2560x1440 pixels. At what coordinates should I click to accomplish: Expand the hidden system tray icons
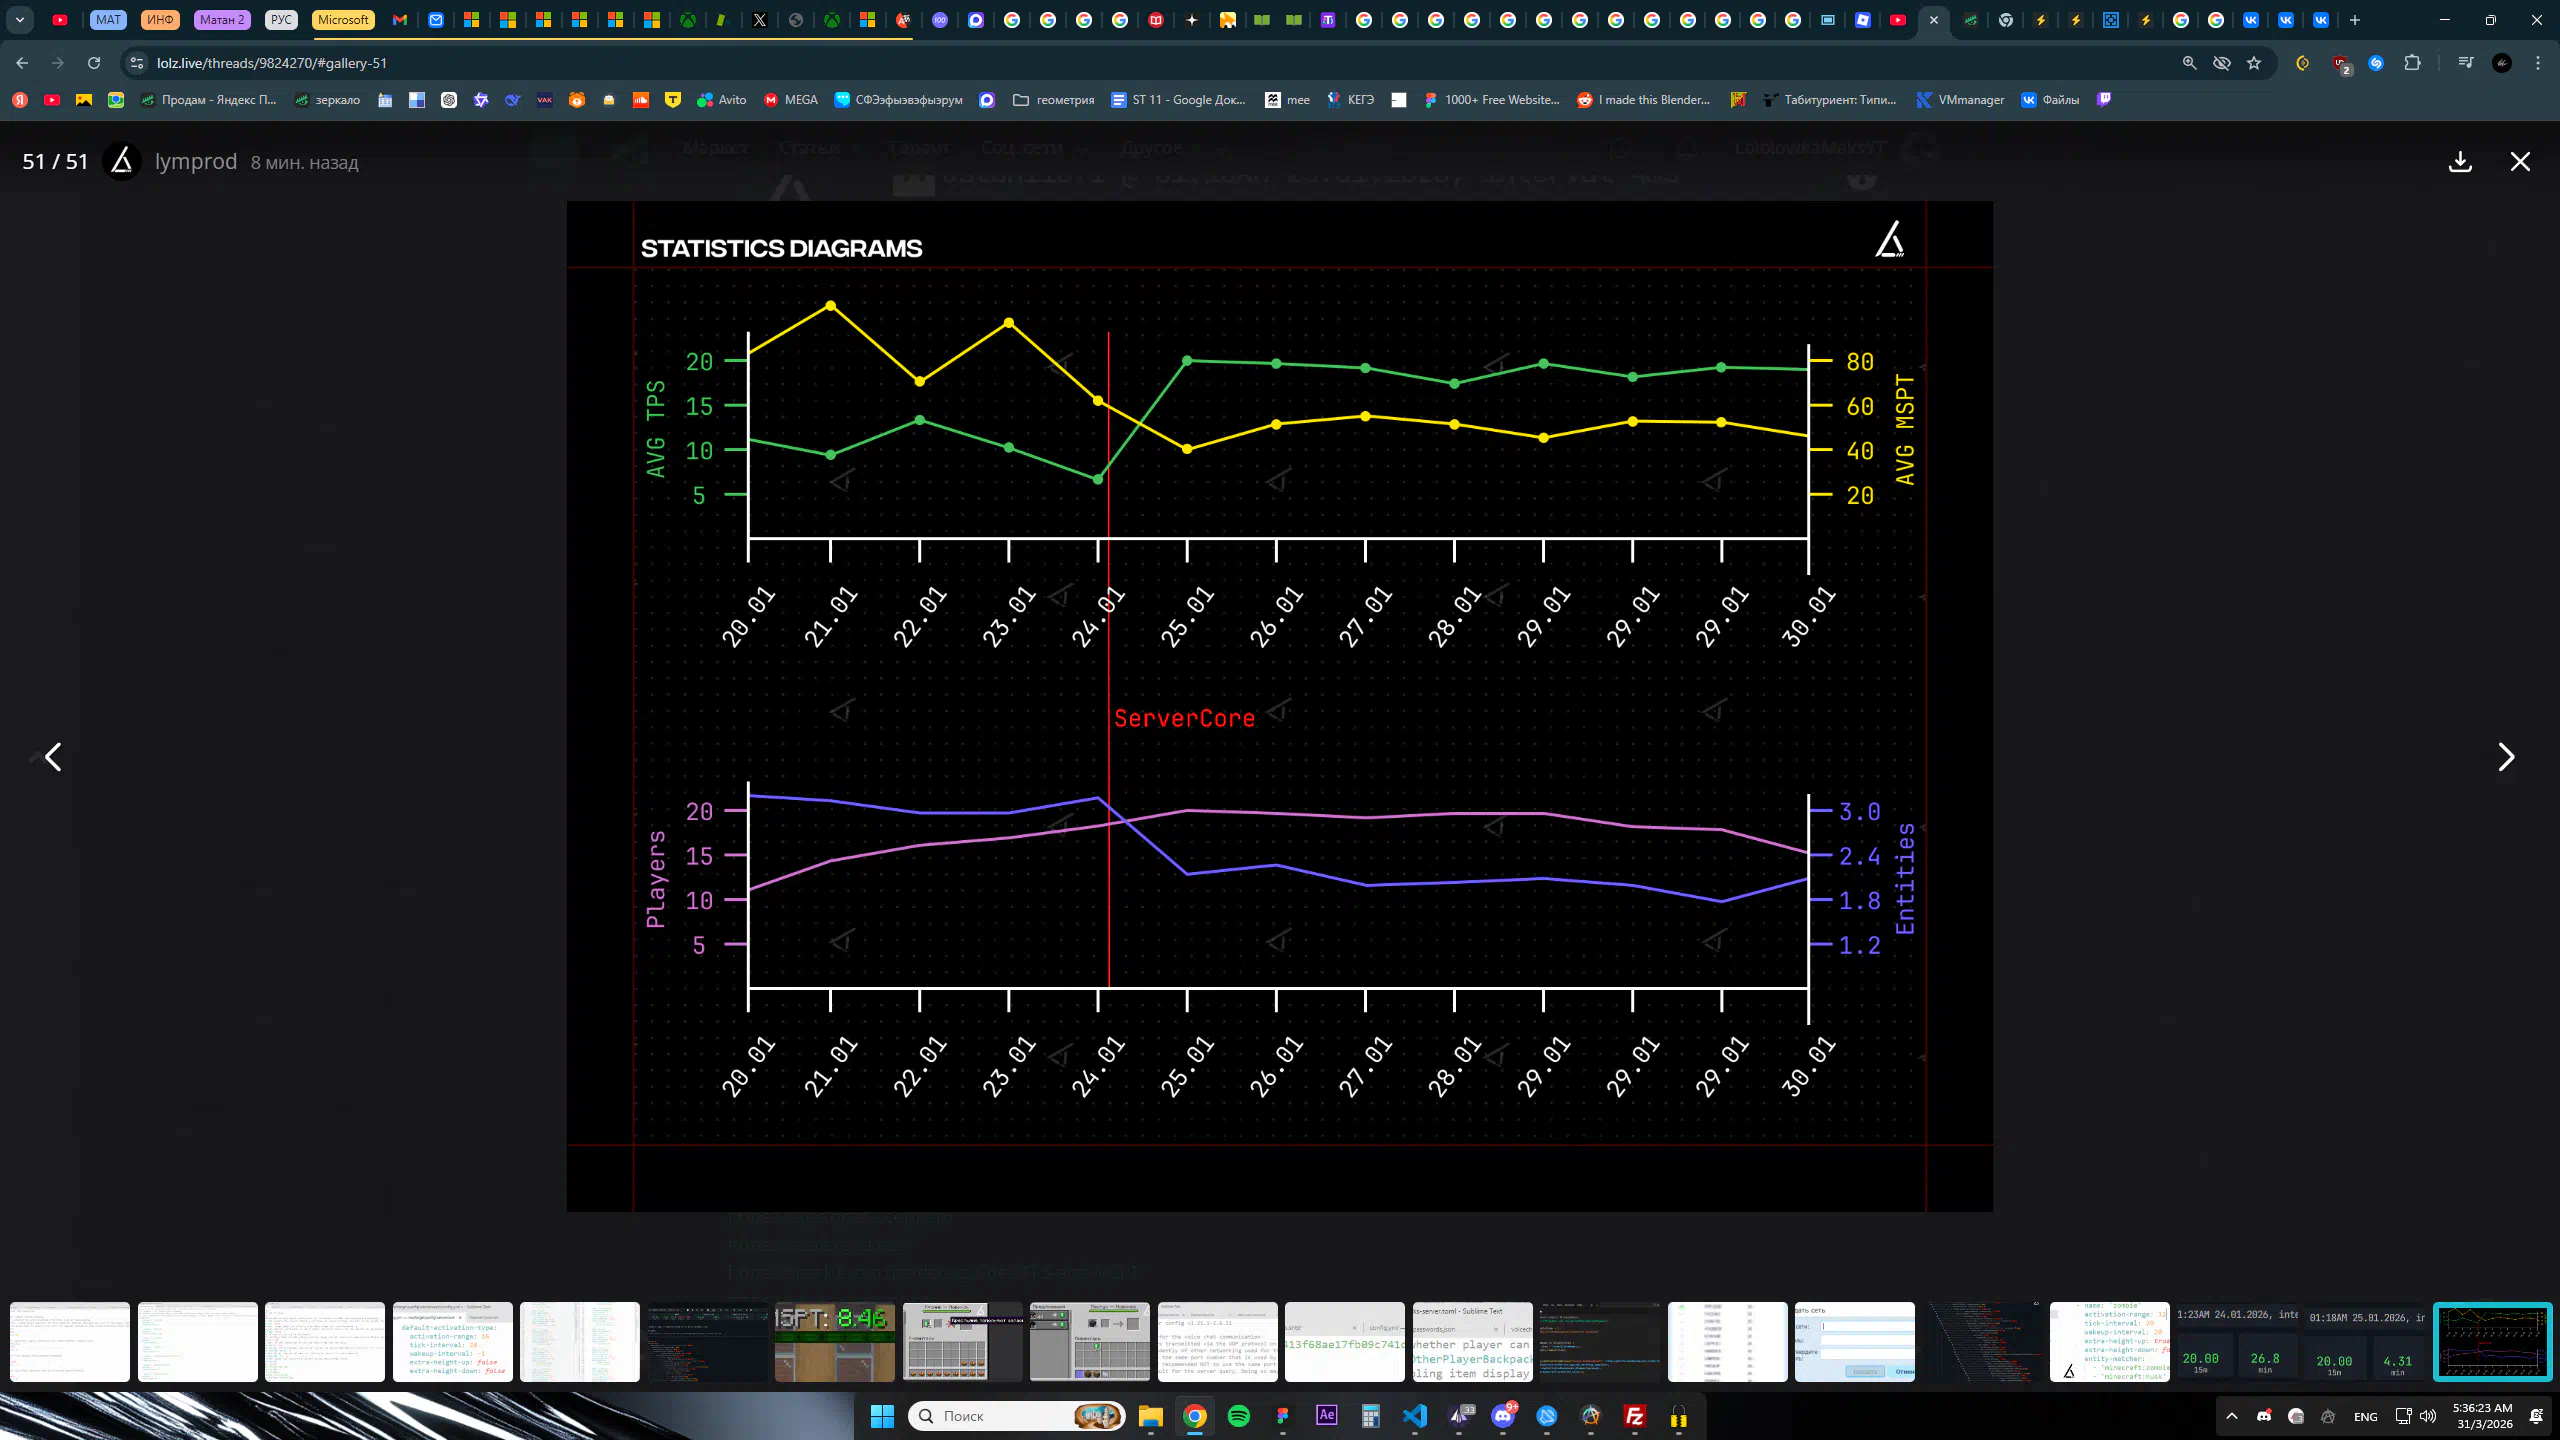2231,1416
